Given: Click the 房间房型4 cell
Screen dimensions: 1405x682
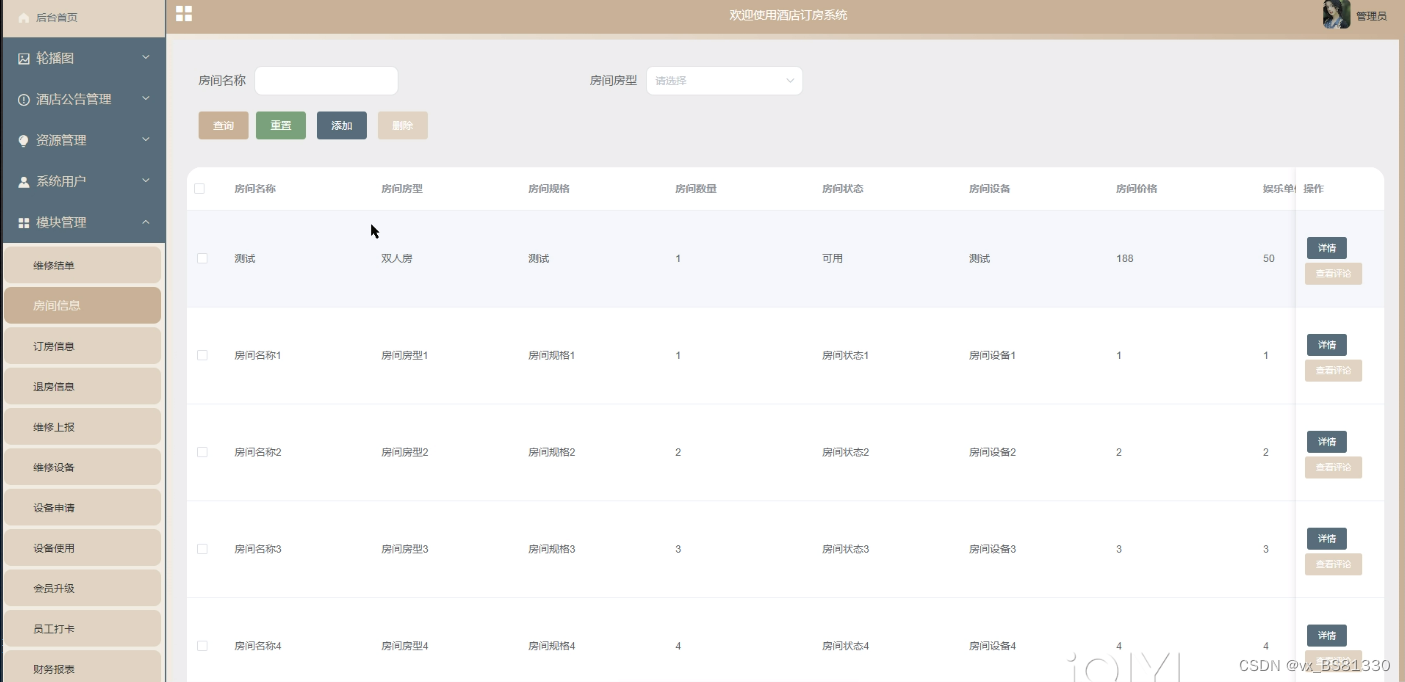Looking at the screenshot, I should pyautogui.click(x=405, y=646).
